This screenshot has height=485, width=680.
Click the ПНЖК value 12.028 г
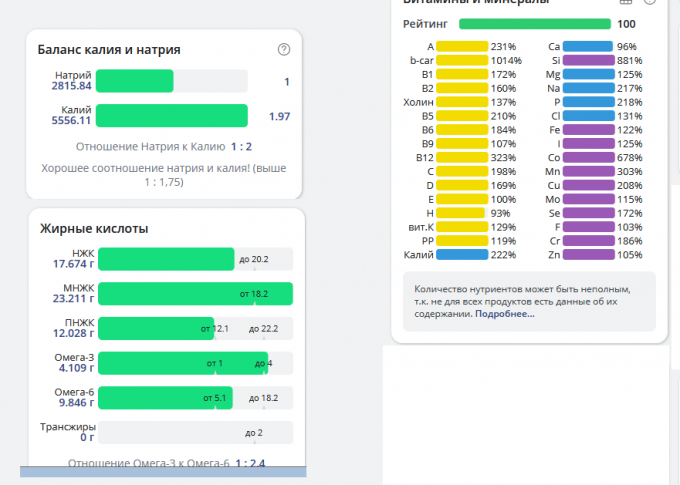pyautogui.click(x=73, y=333)
